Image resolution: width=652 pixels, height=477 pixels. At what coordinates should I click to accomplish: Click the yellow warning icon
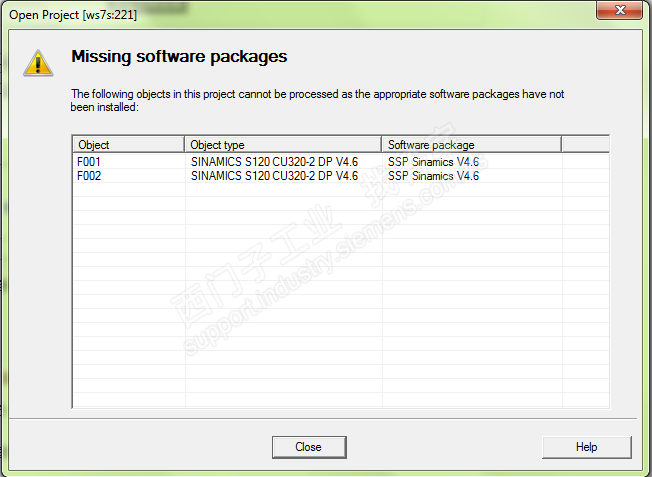pyautogui.click(x=38, y=63)
